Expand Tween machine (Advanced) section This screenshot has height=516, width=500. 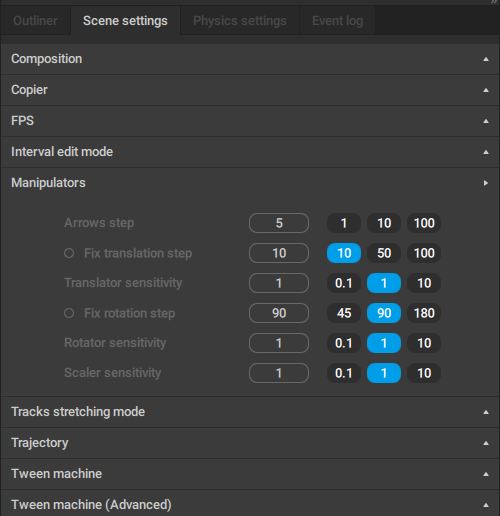point(250,504)
